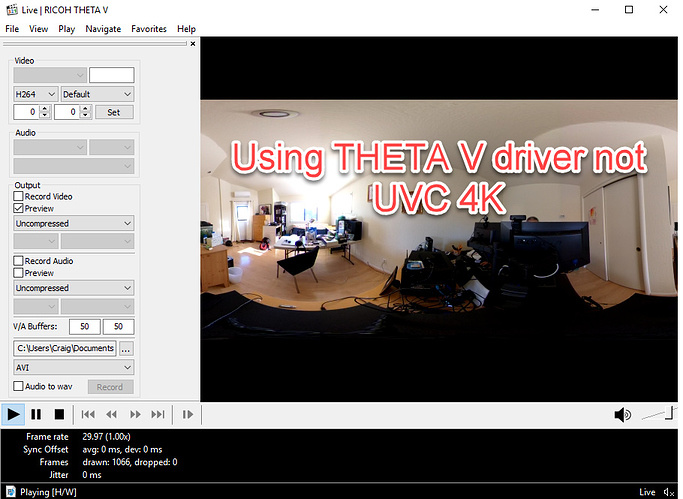Open the first disabled Video source dropdown
The height and width of the screenshot is (499, 683).
pyautogui.click(x=50, y=75)
